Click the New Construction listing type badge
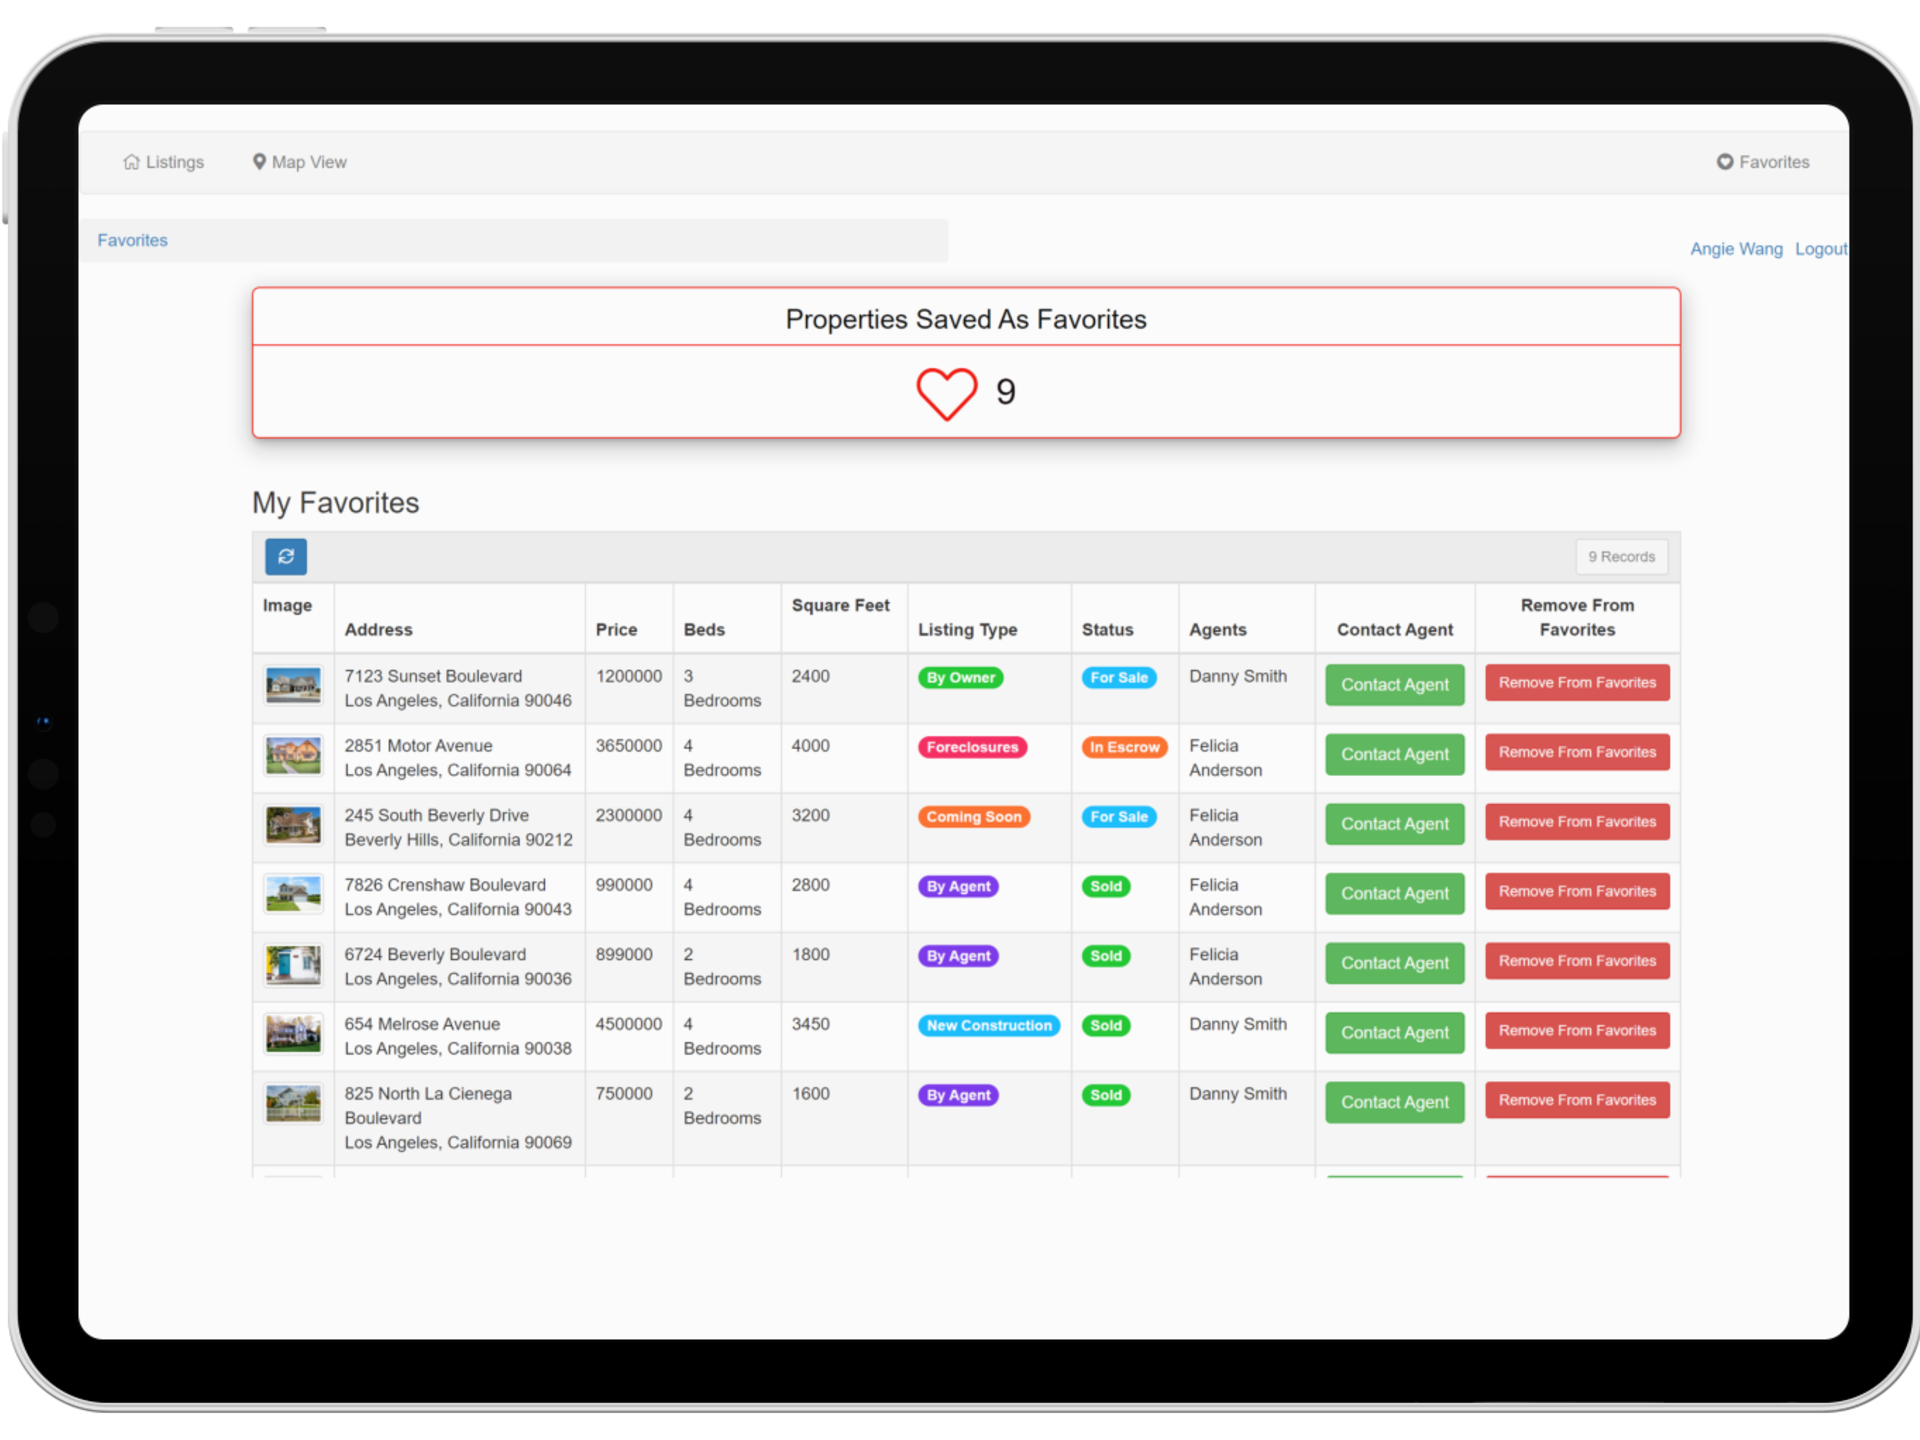 (989, 1026)
